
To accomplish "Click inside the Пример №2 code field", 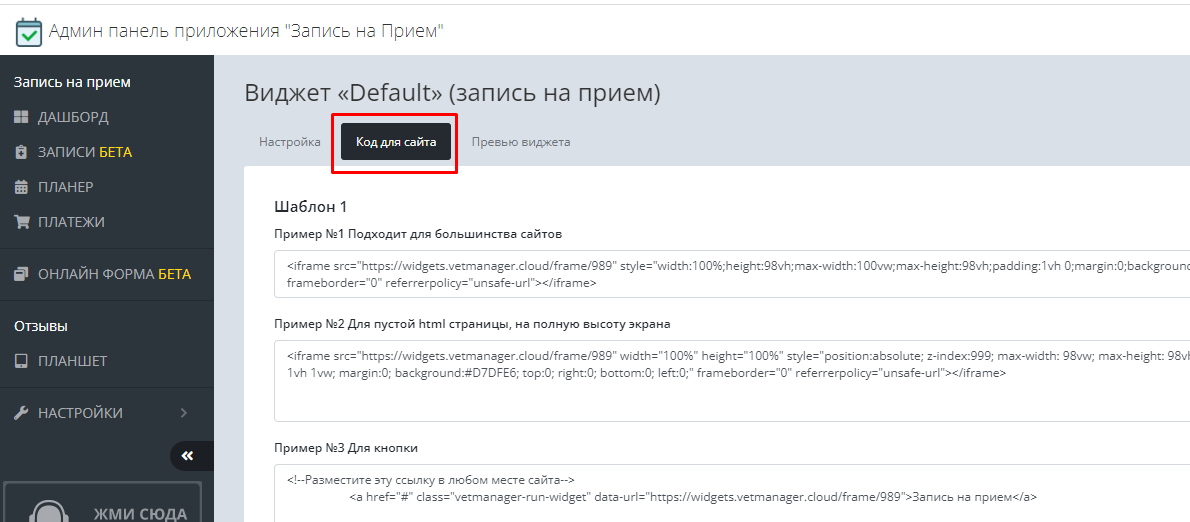I will click(732, 381).
